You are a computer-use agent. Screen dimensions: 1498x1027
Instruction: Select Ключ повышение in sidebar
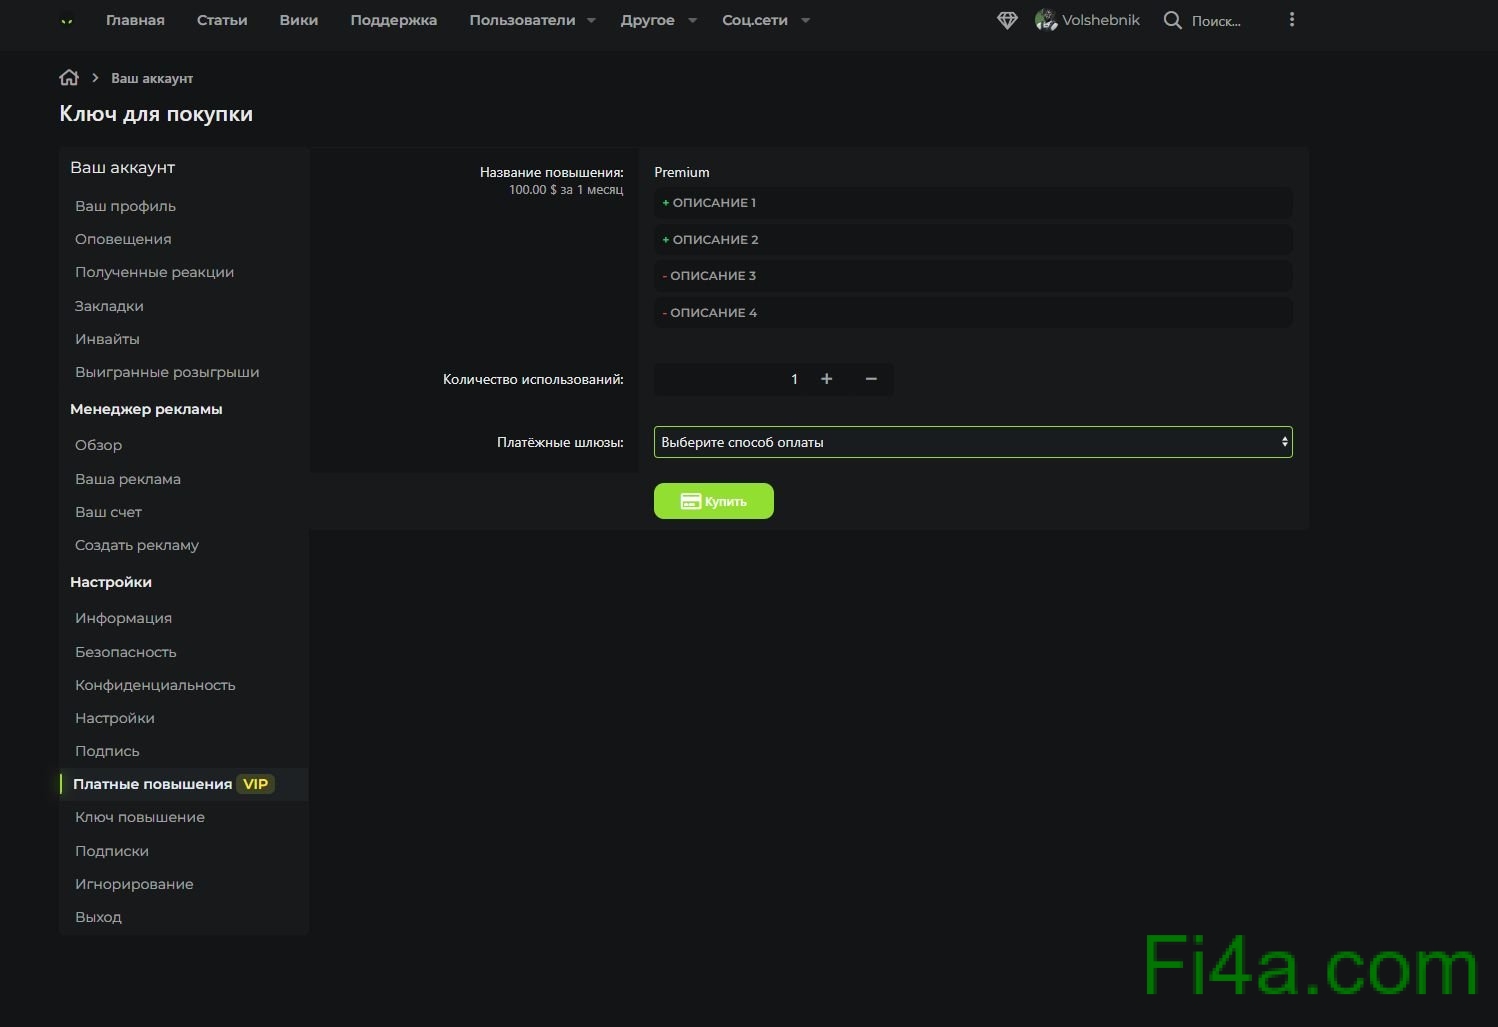pyautogui.click(x=139, y=817)
